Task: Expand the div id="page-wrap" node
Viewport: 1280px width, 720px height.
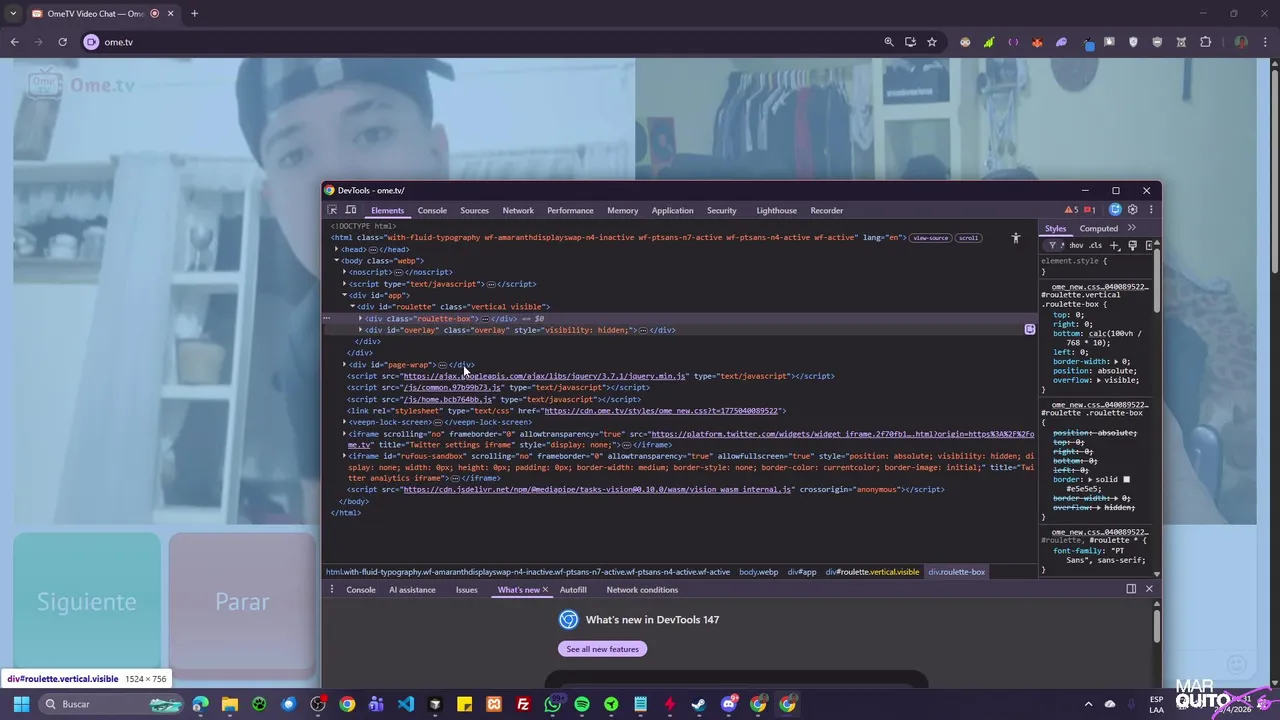Action: (x=345, y=365)
